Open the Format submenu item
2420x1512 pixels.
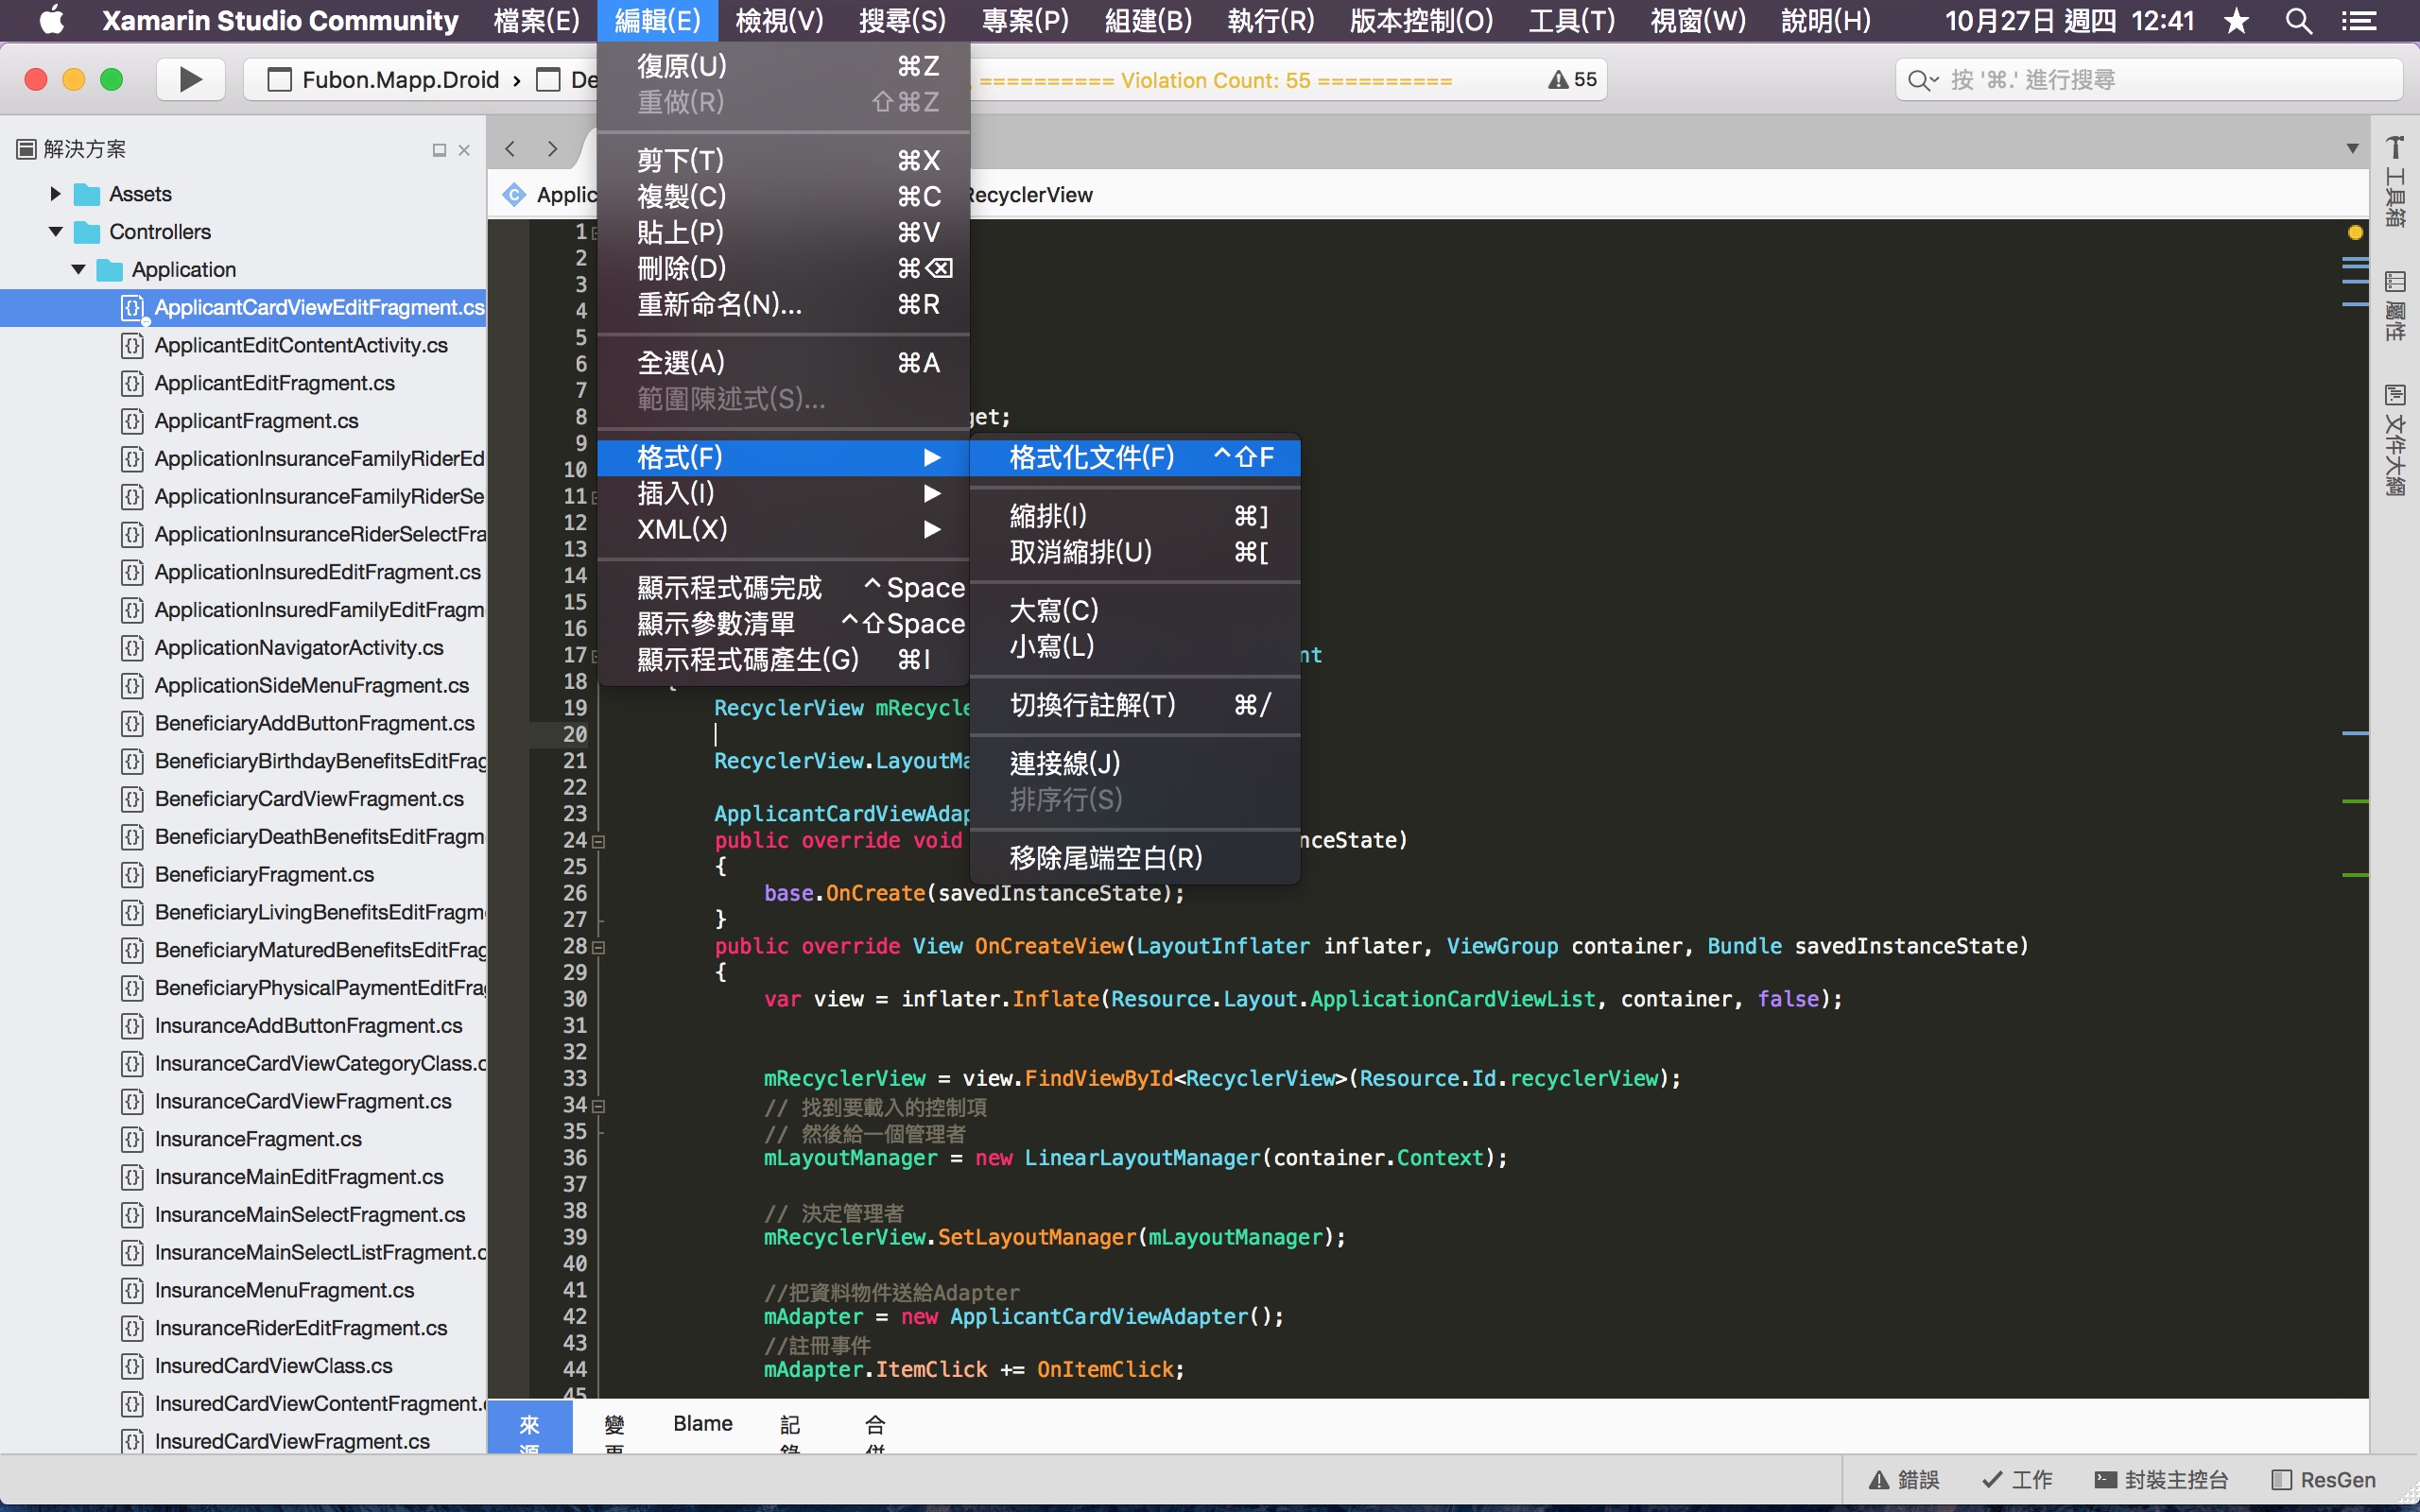[783, 458]
